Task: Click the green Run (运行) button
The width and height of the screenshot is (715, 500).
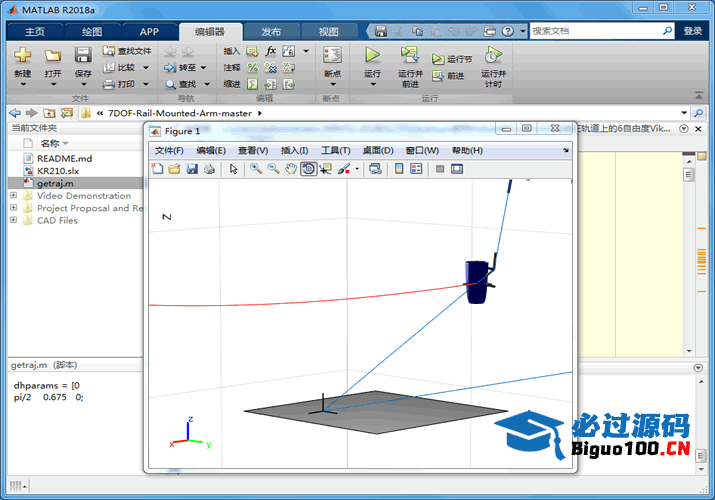Action: tap(372, 58)
